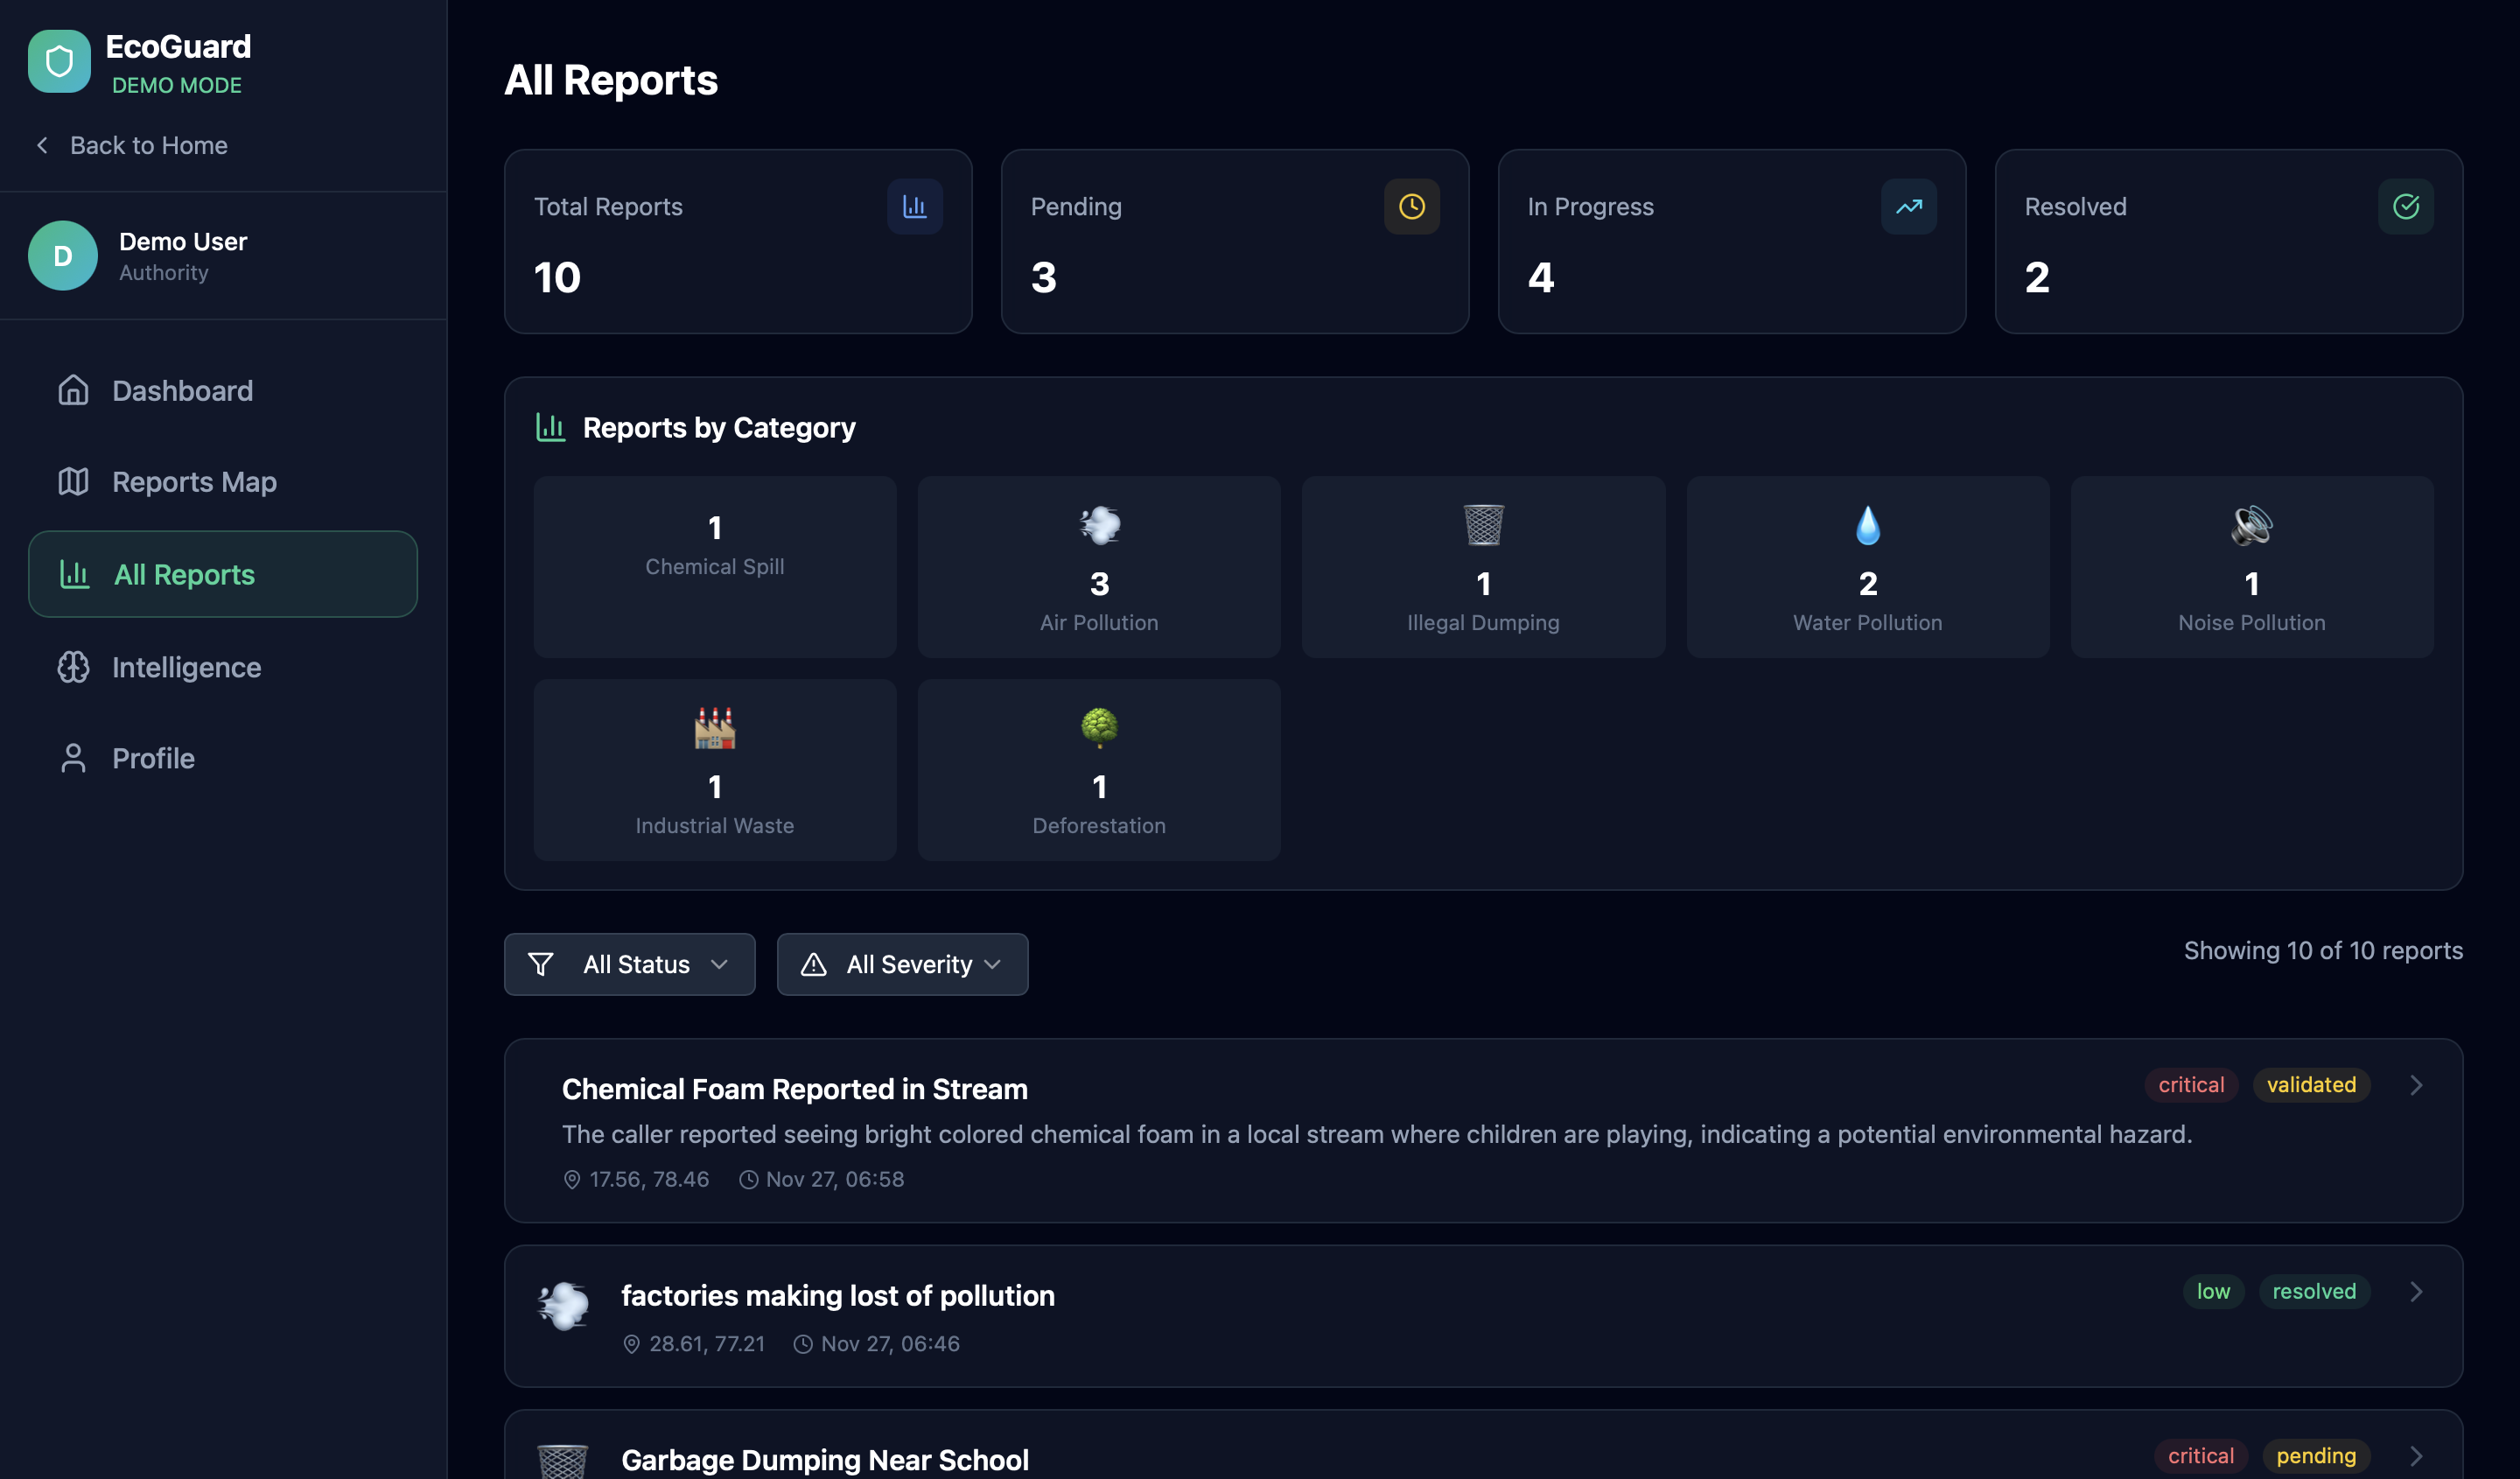Go to Dashboard in sidebar

182,390
